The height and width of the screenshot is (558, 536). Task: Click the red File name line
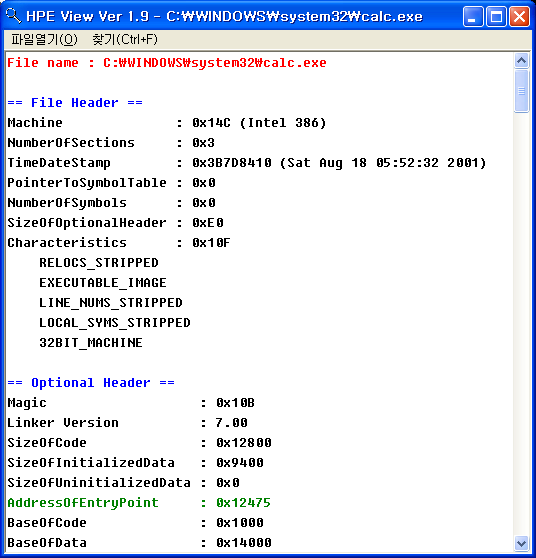coord(167,63)
